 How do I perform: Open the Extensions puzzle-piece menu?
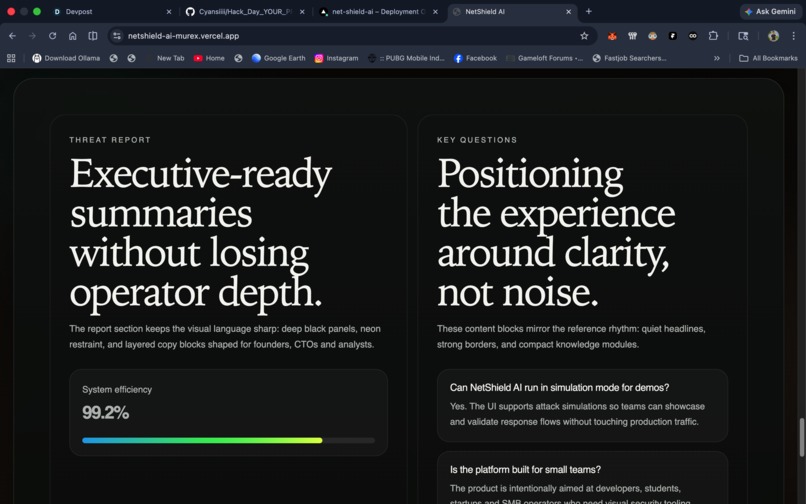click(x=713, y=36)
